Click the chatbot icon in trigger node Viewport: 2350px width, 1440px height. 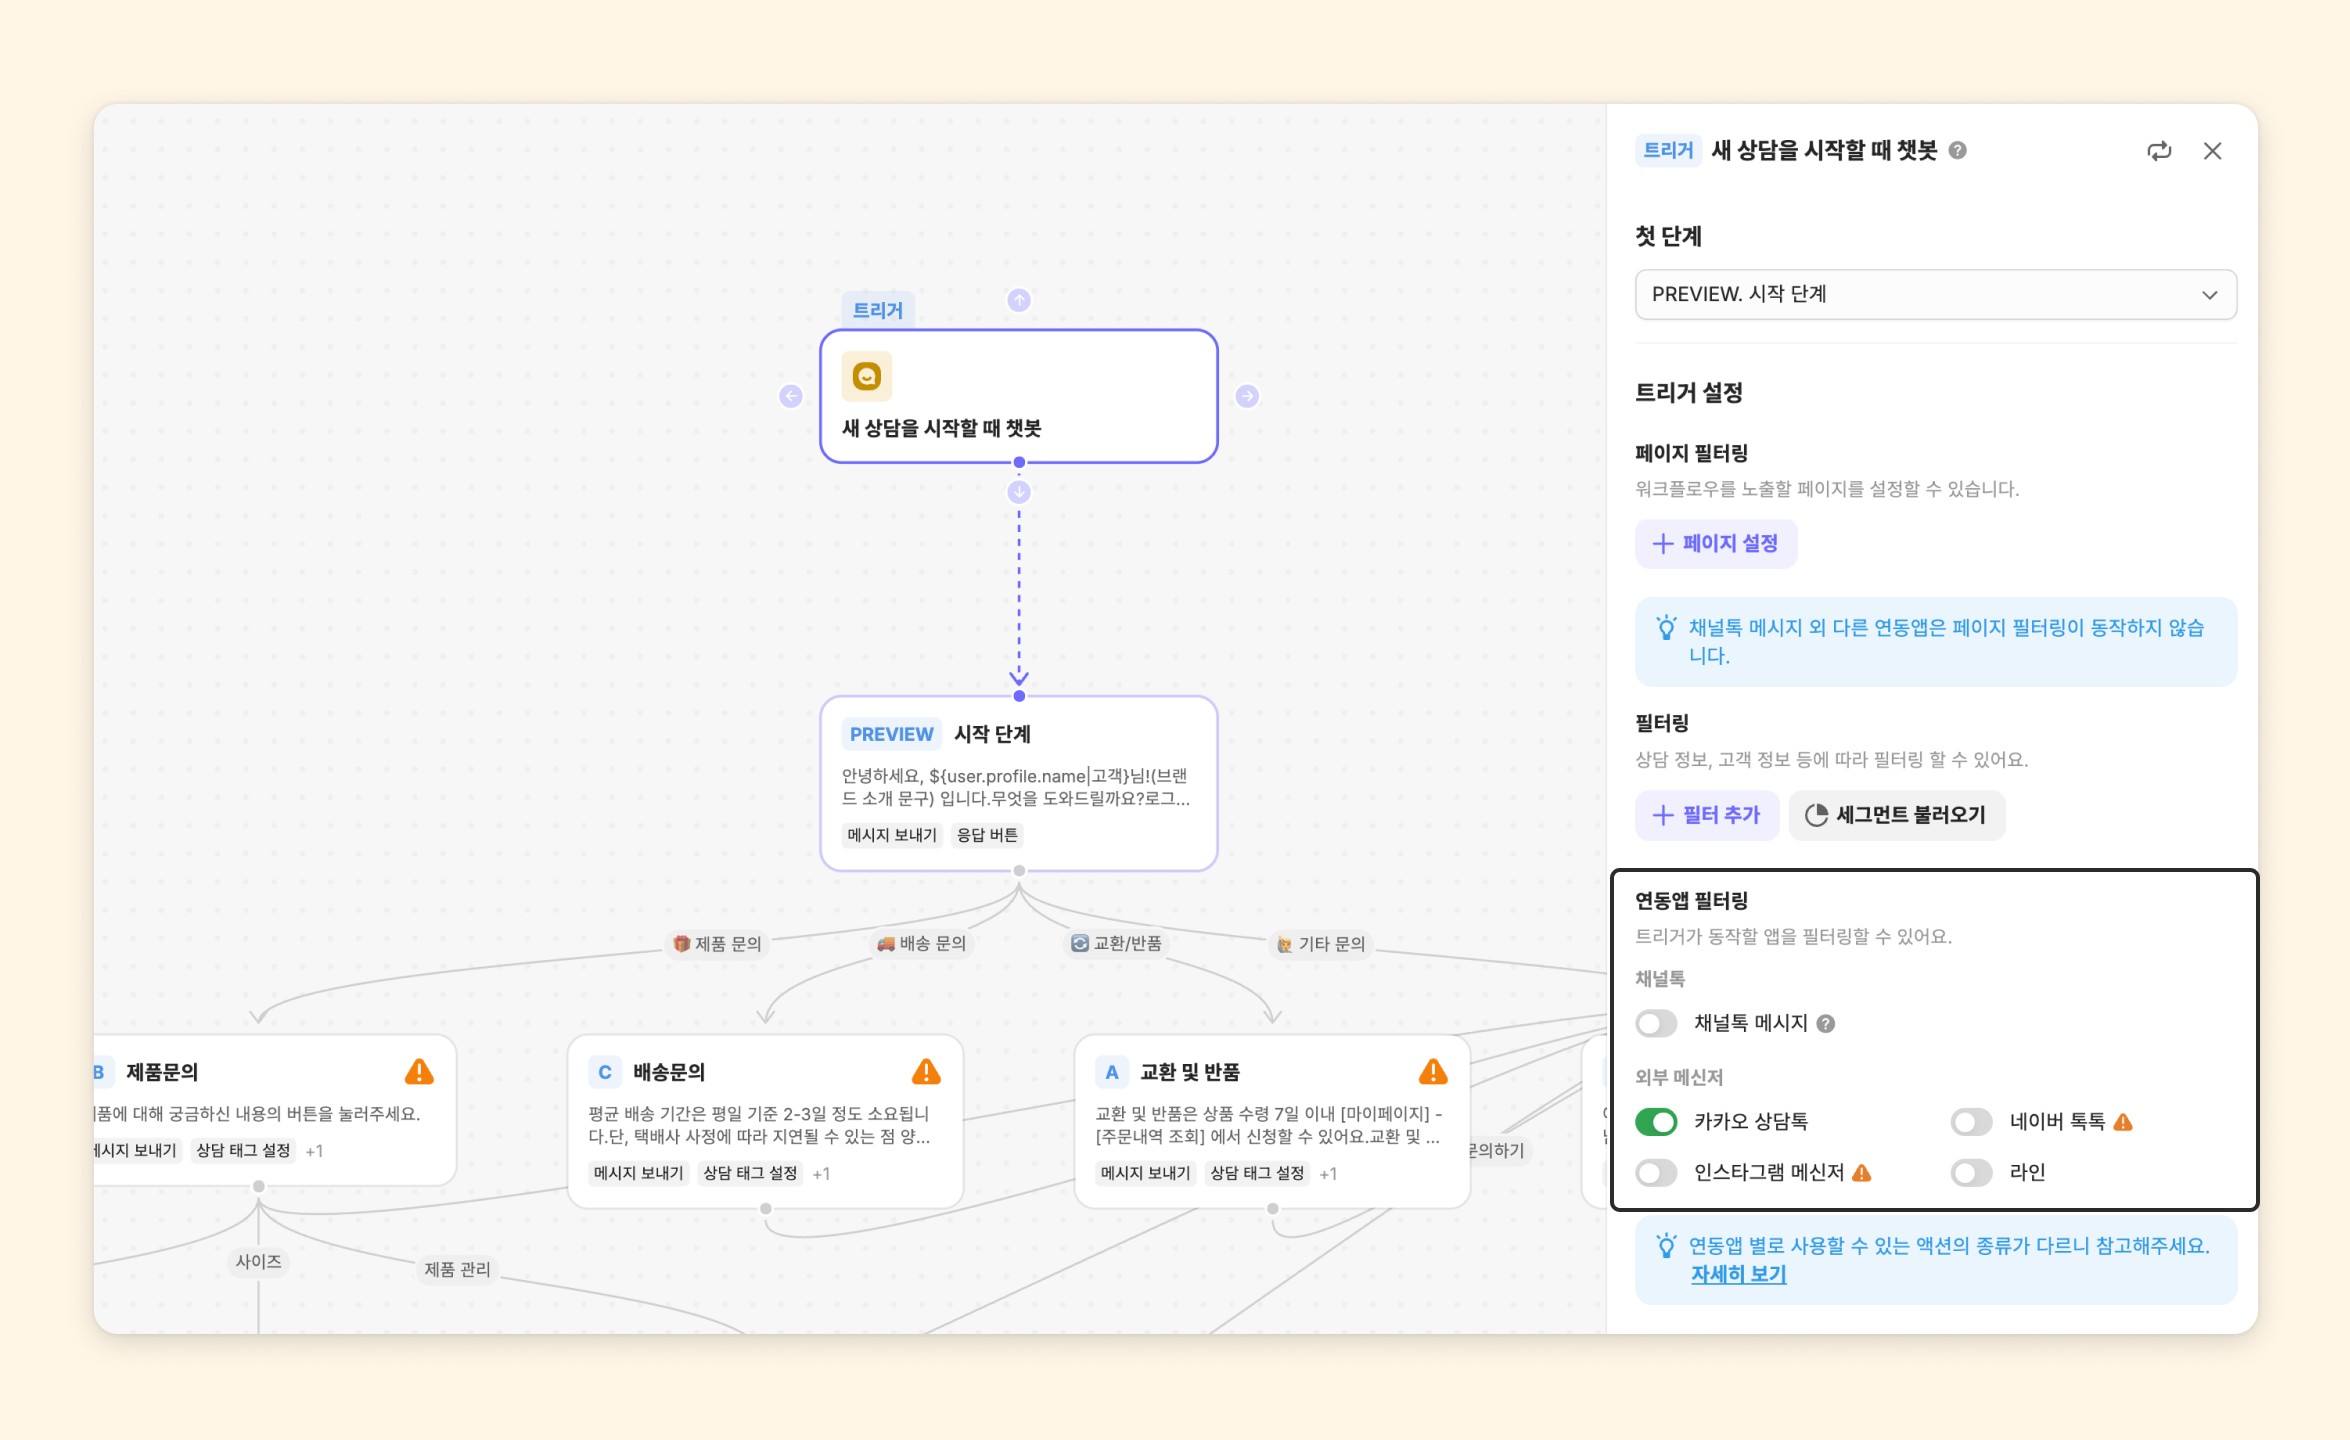click(x=866, y=376)
